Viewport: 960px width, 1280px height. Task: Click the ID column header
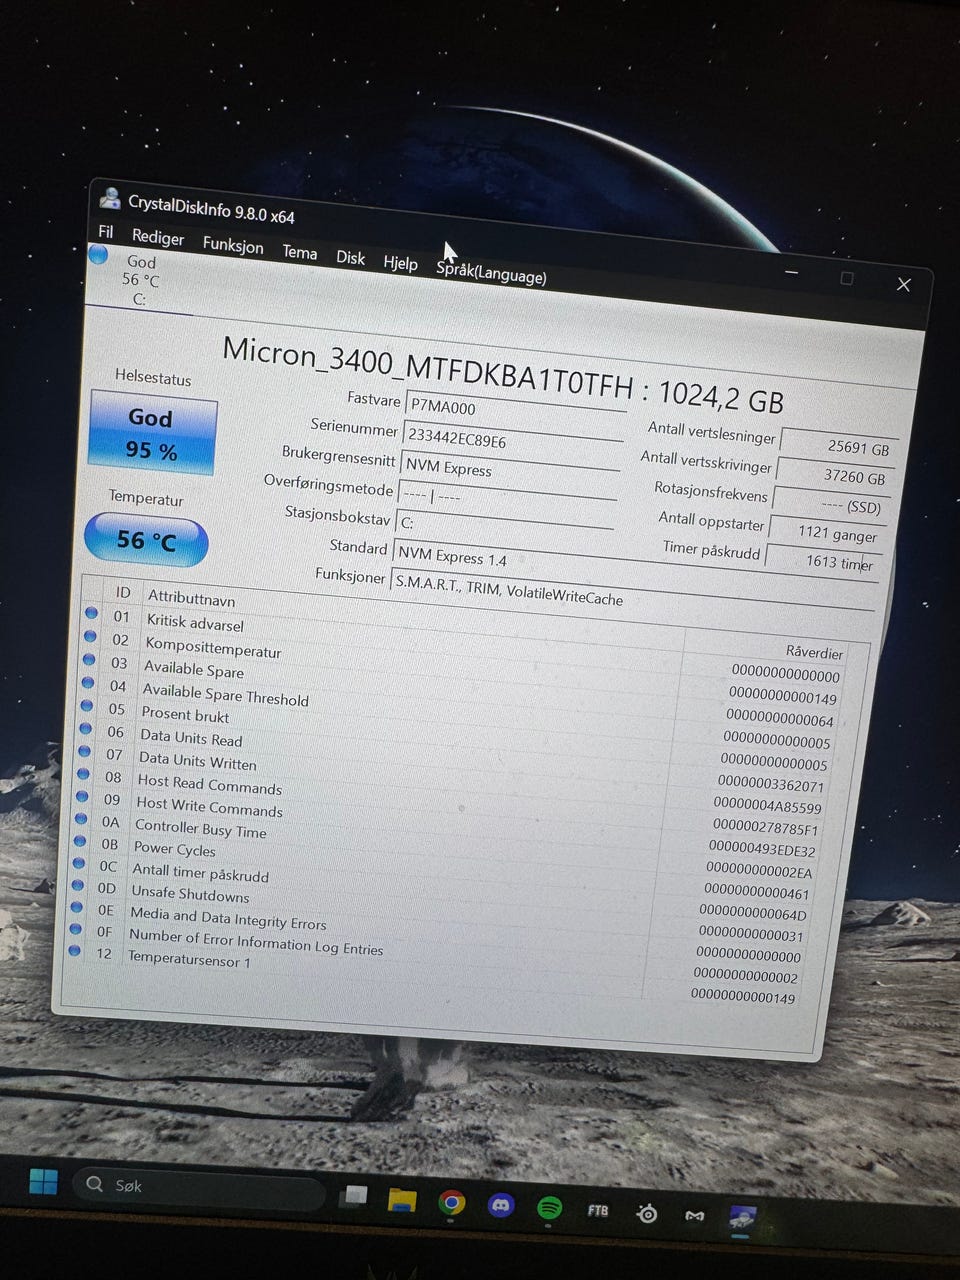[x=122, y=592]
